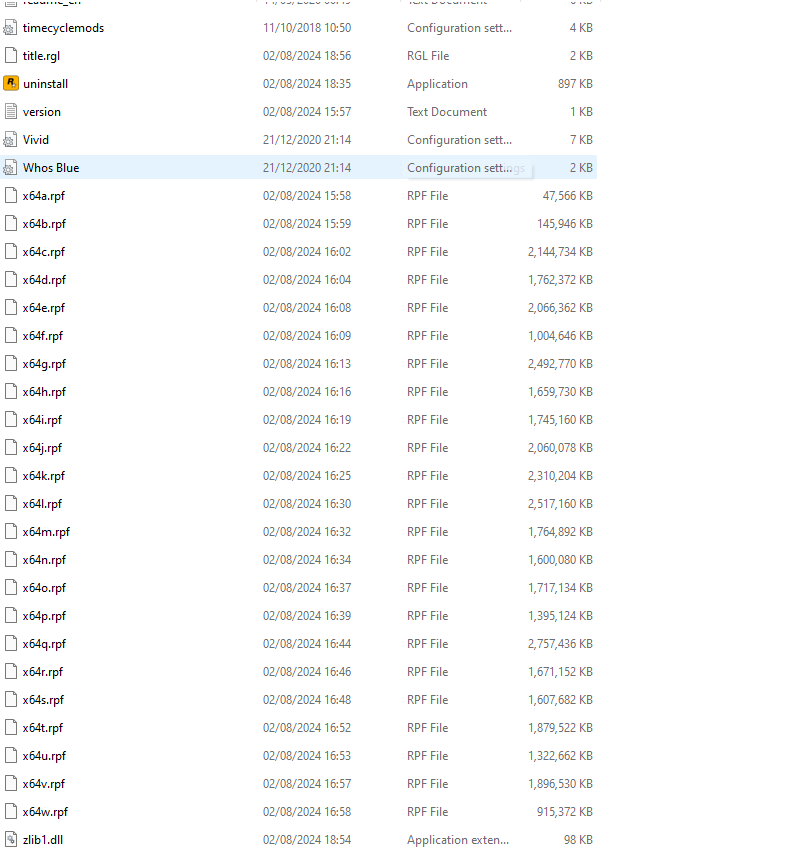Click the x64o.rpf file icon
796x864 pixels.
[x=10, y=587]
